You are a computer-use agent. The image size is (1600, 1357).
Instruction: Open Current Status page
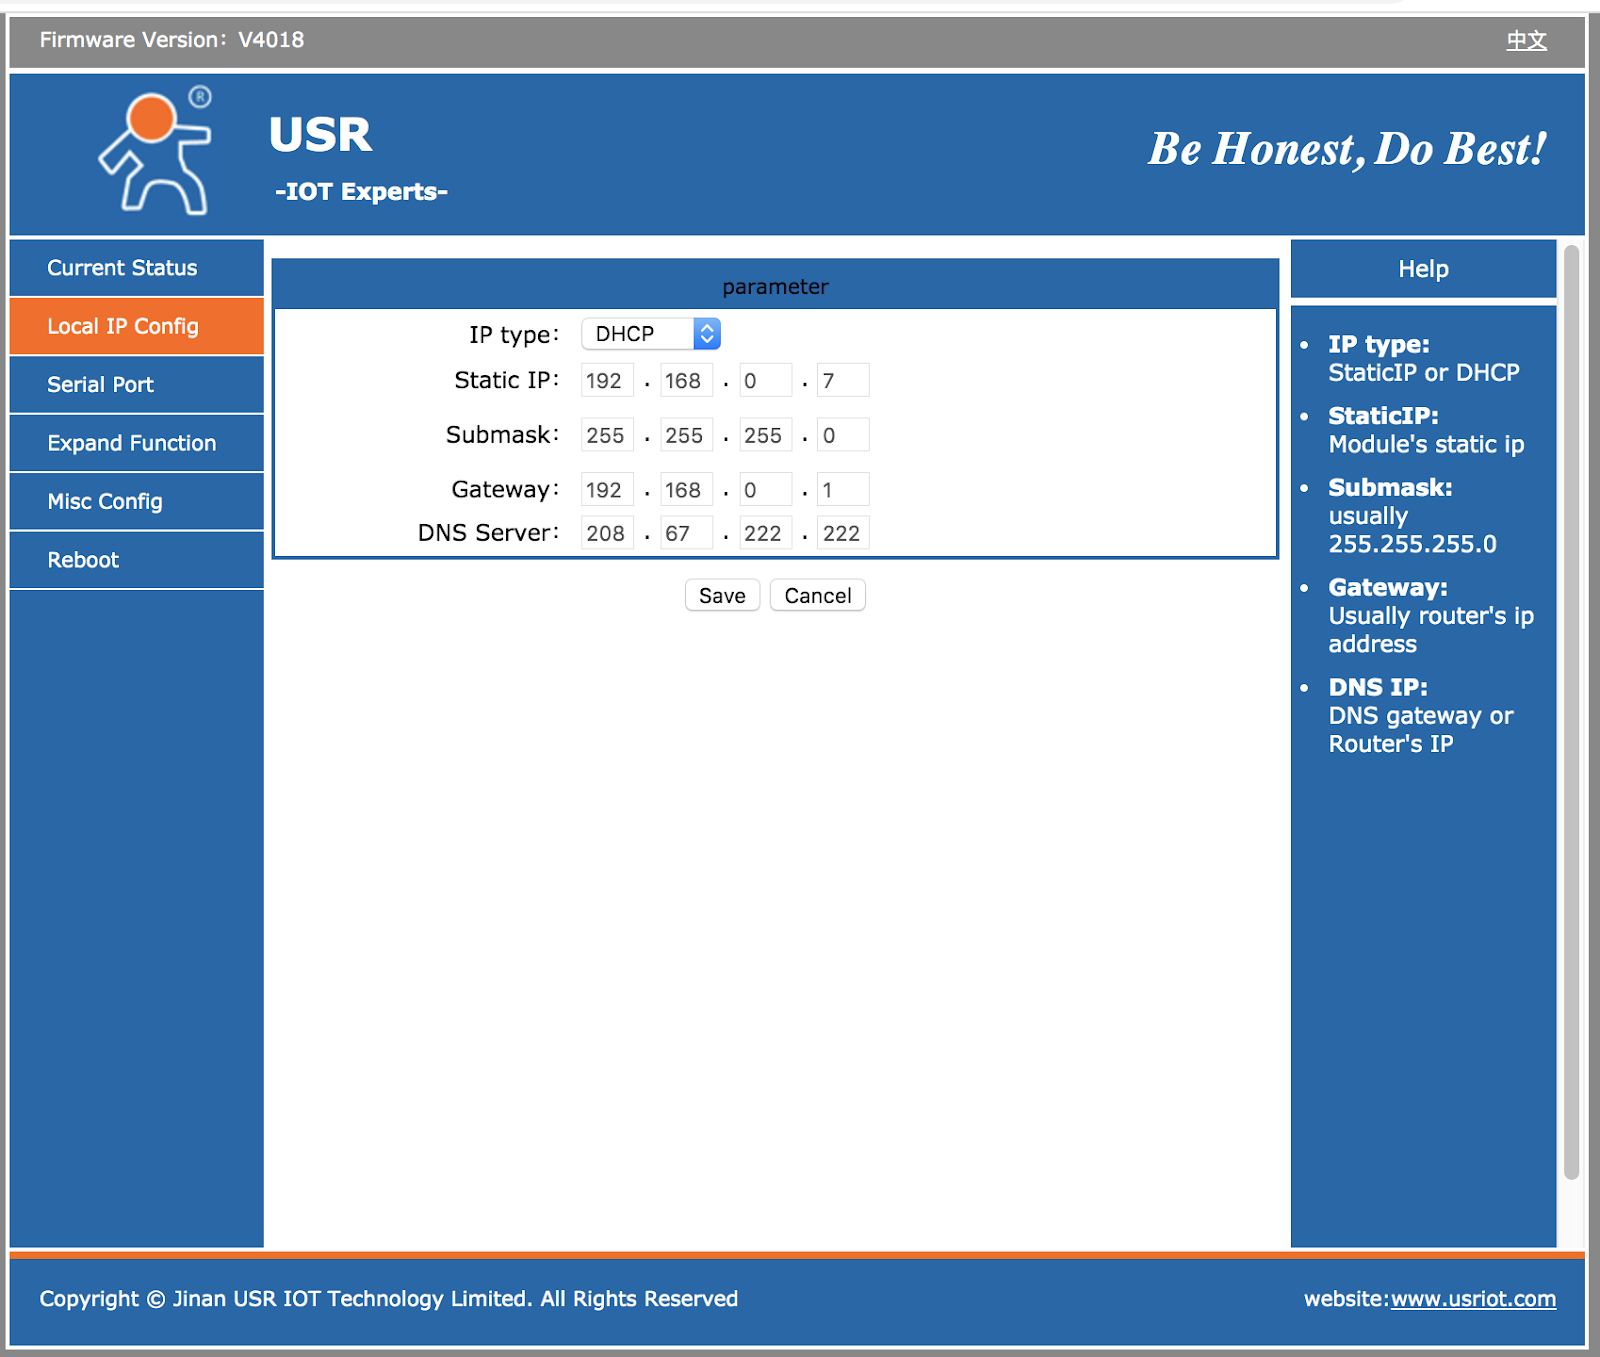pyautogui.click(x=136, y=268)
